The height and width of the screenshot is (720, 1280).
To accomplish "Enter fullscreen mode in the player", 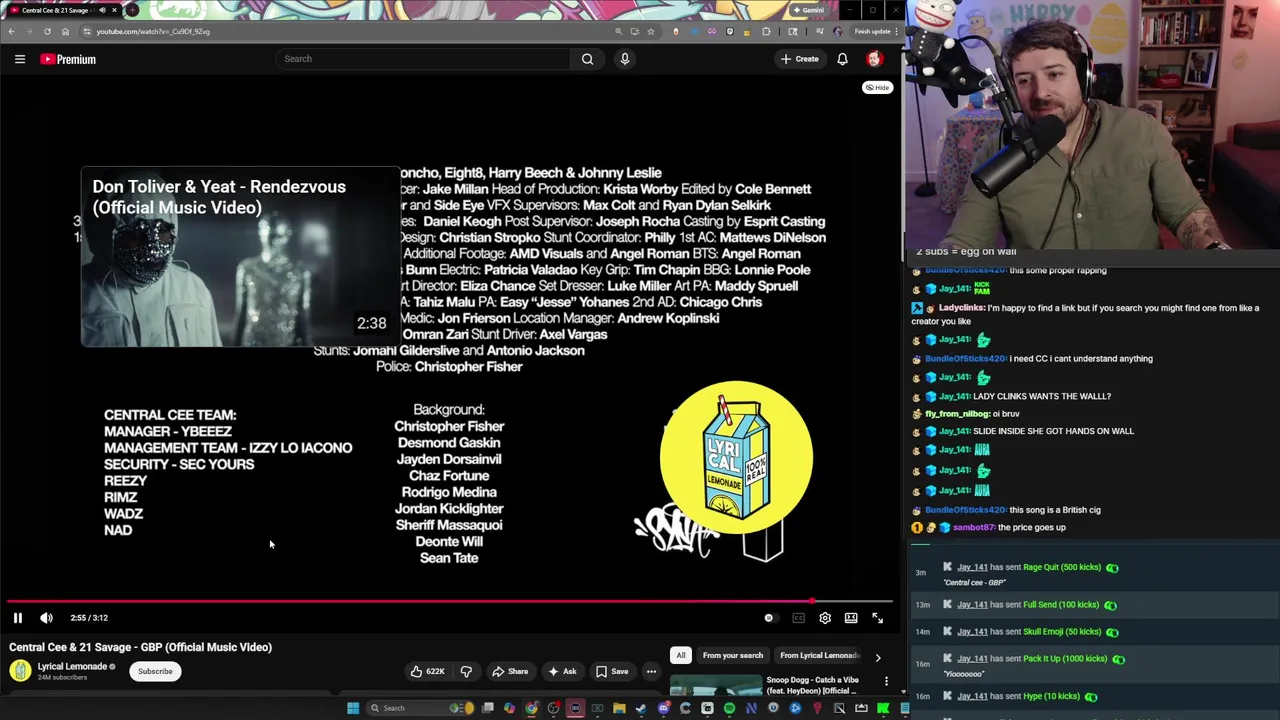I will click(877, 618).
